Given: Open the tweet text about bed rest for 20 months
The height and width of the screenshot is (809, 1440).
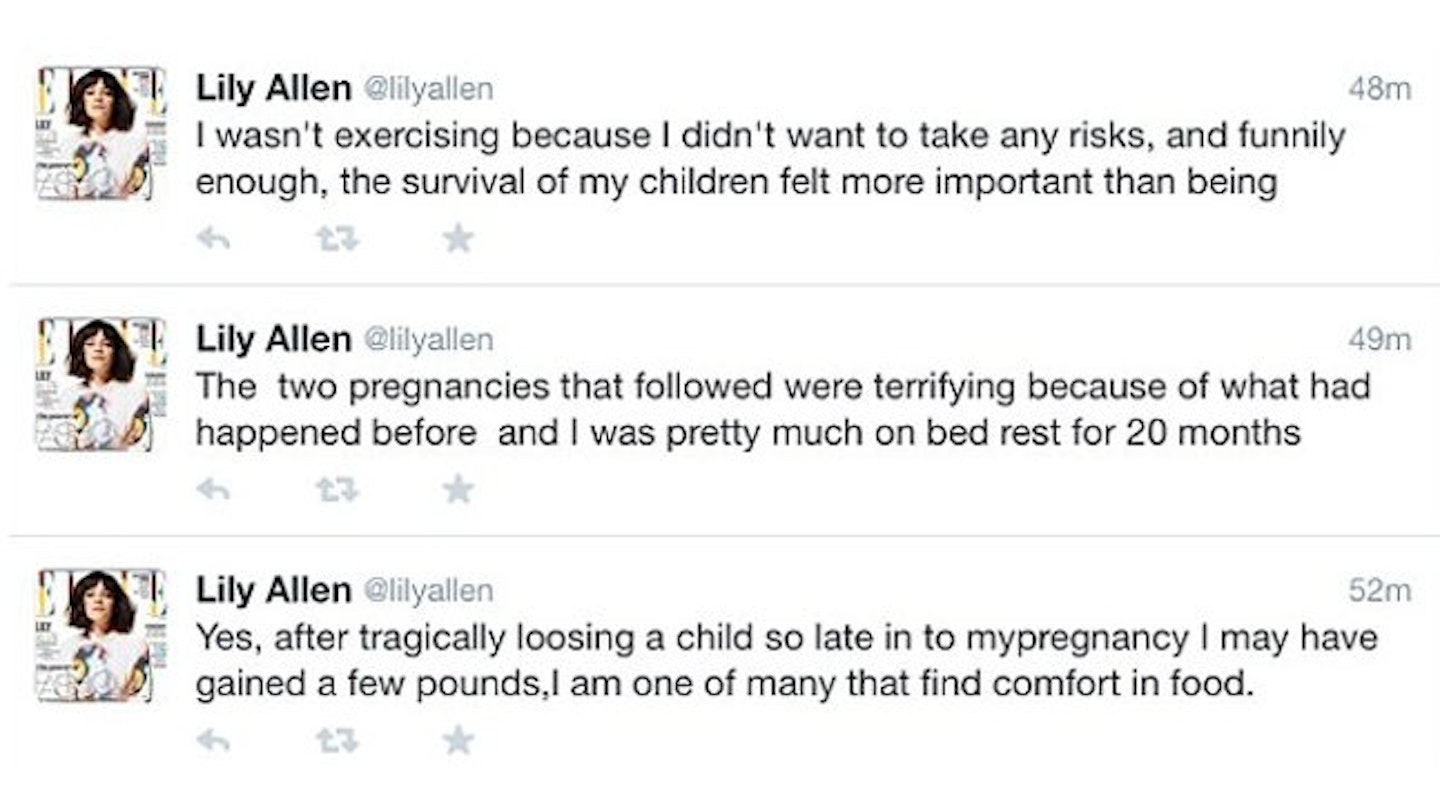Looking at the screenshot, I should 783,410.
